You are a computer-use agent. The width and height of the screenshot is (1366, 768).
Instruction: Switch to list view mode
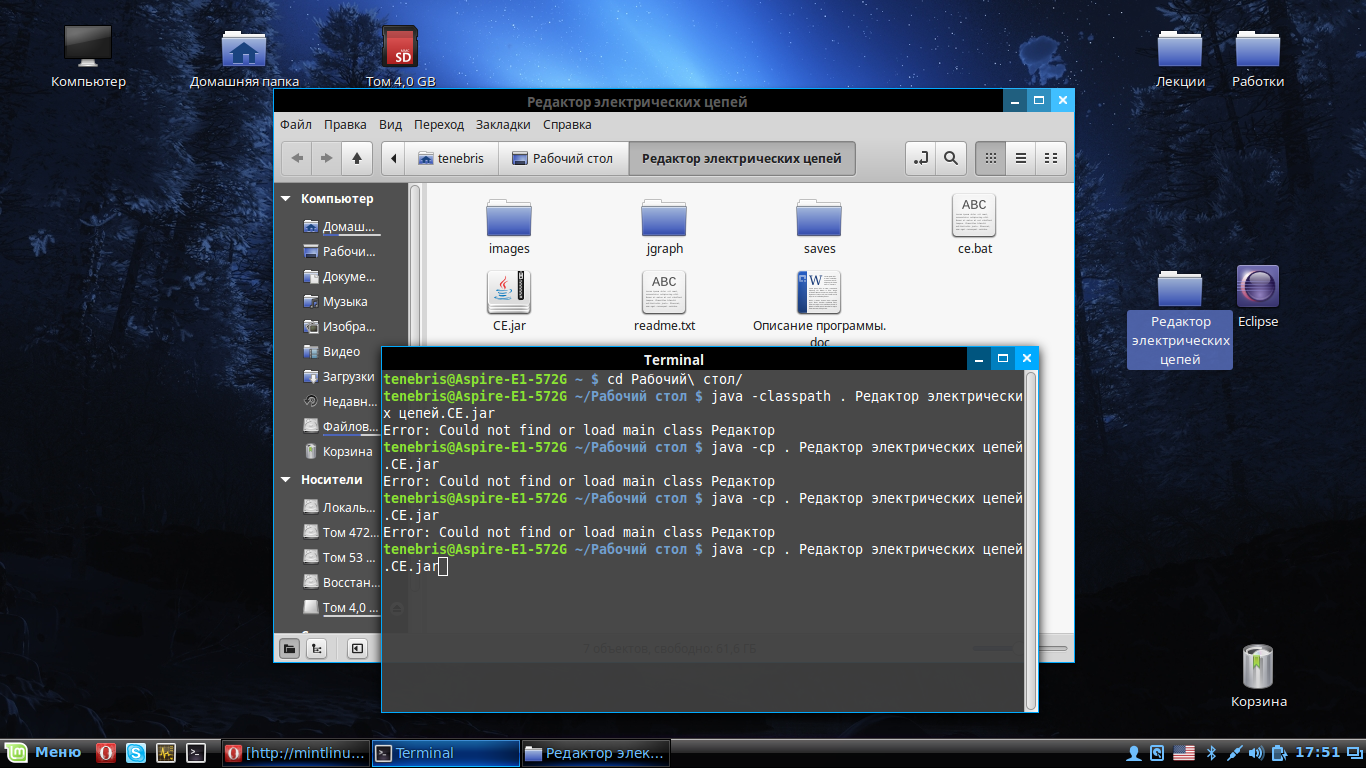[1021, 158]
